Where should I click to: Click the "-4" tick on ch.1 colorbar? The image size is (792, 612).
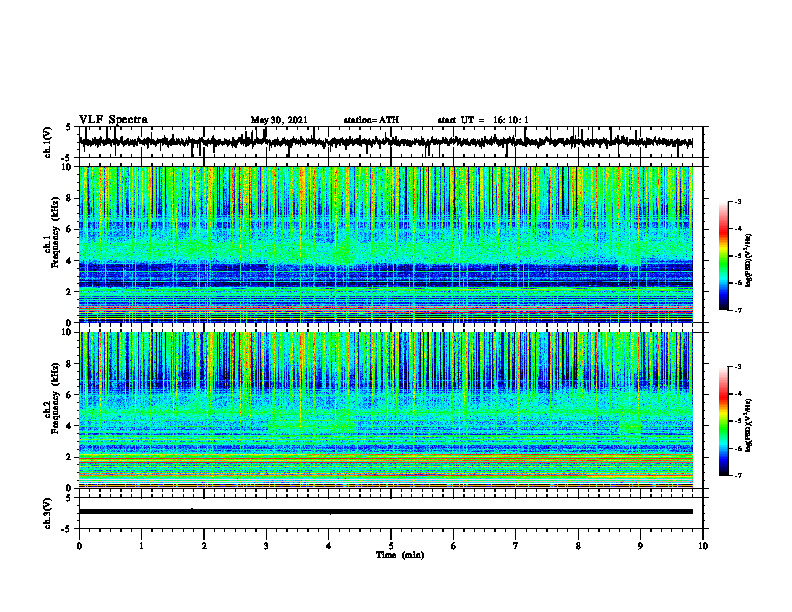click(x=737, y=229)
